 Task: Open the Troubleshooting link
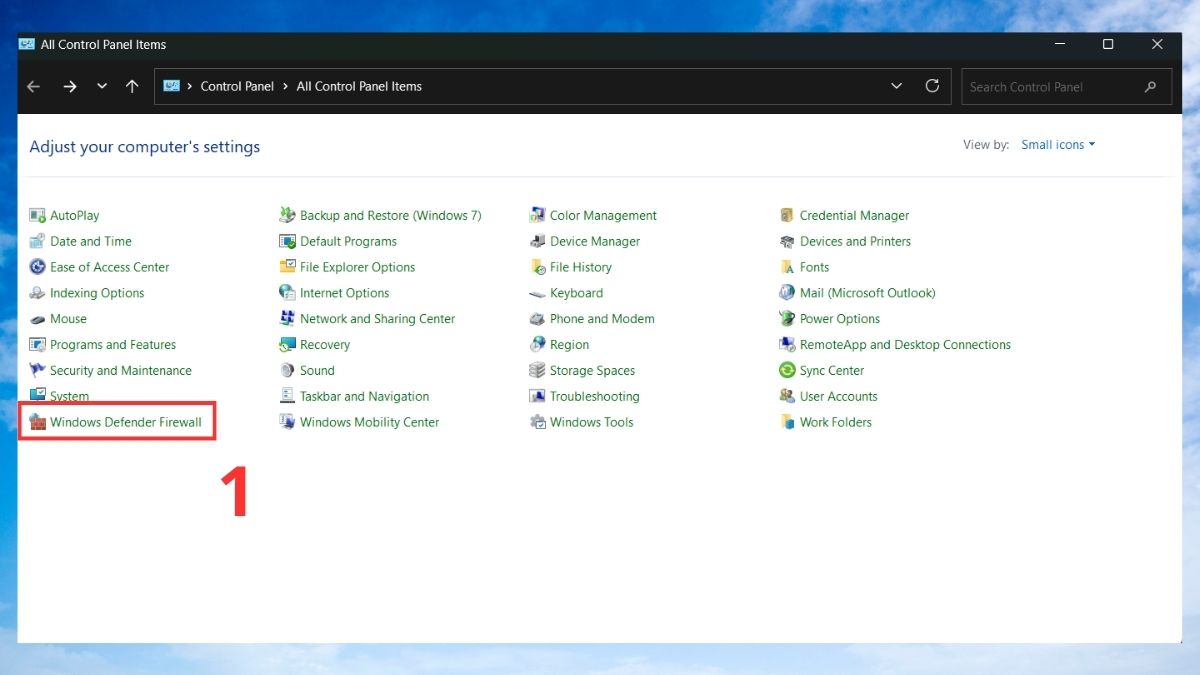(x=594, y=397)
